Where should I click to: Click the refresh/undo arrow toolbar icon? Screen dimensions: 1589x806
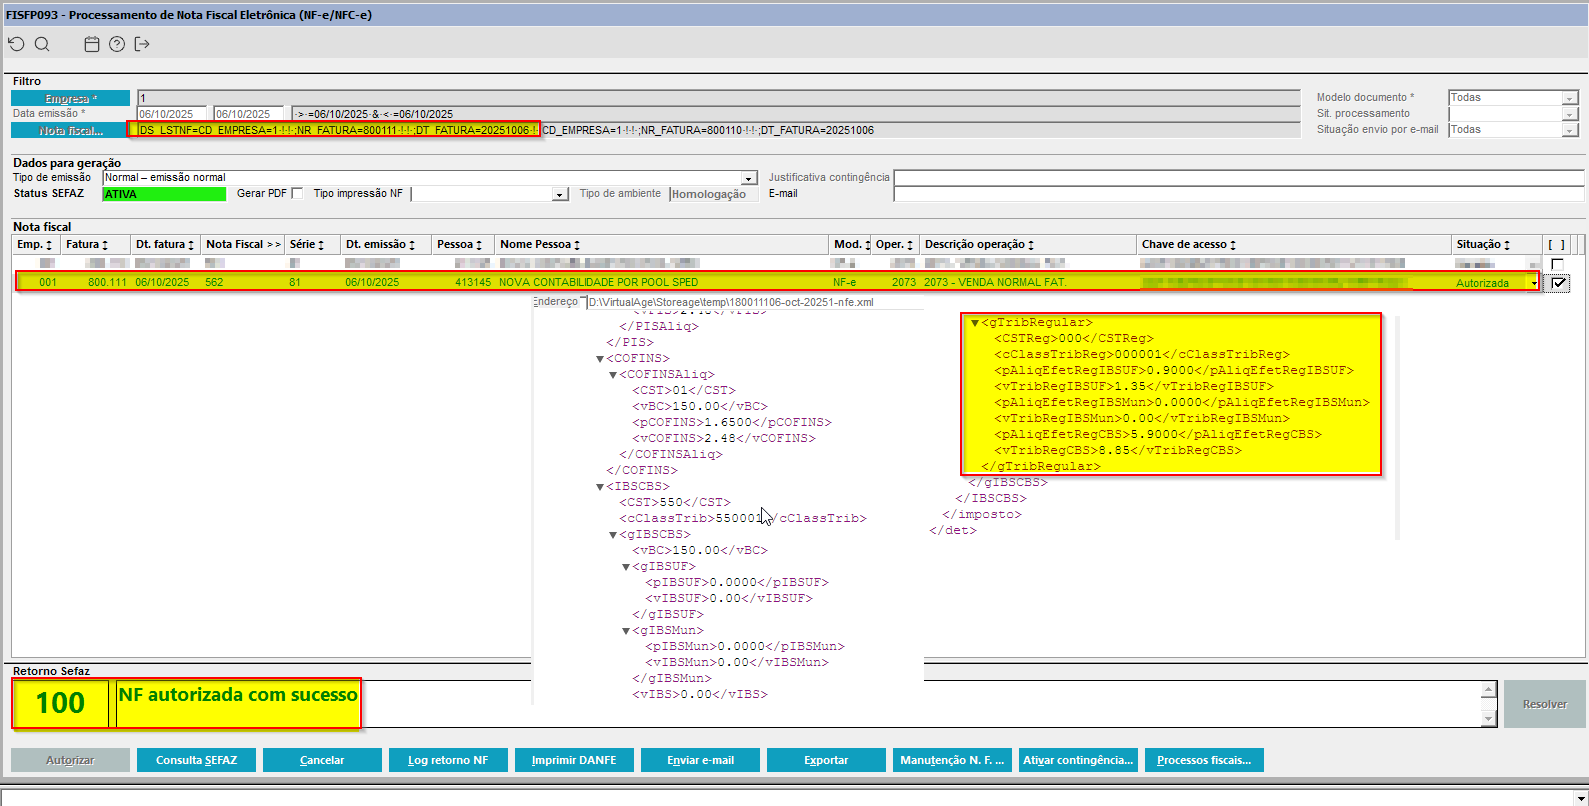tap(16, 44)
